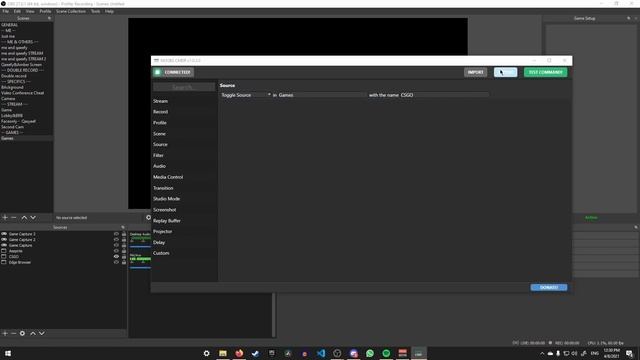Viewport: 640px width, 360px height.
Task: Toggle lock for Game Capture 2 source
Action: click(124, 240)
